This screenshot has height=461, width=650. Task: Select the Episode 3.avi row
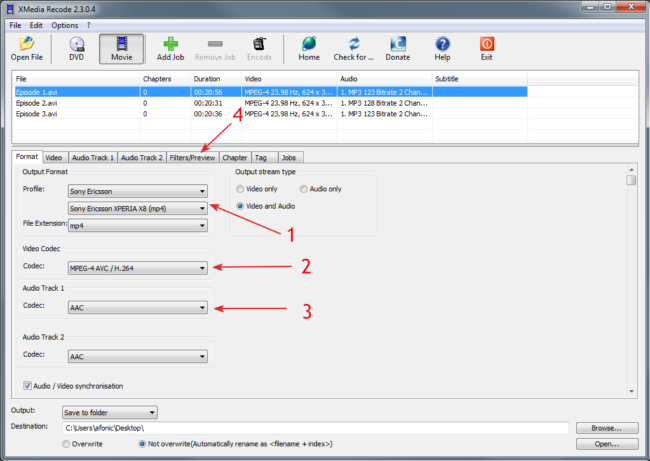271,114
